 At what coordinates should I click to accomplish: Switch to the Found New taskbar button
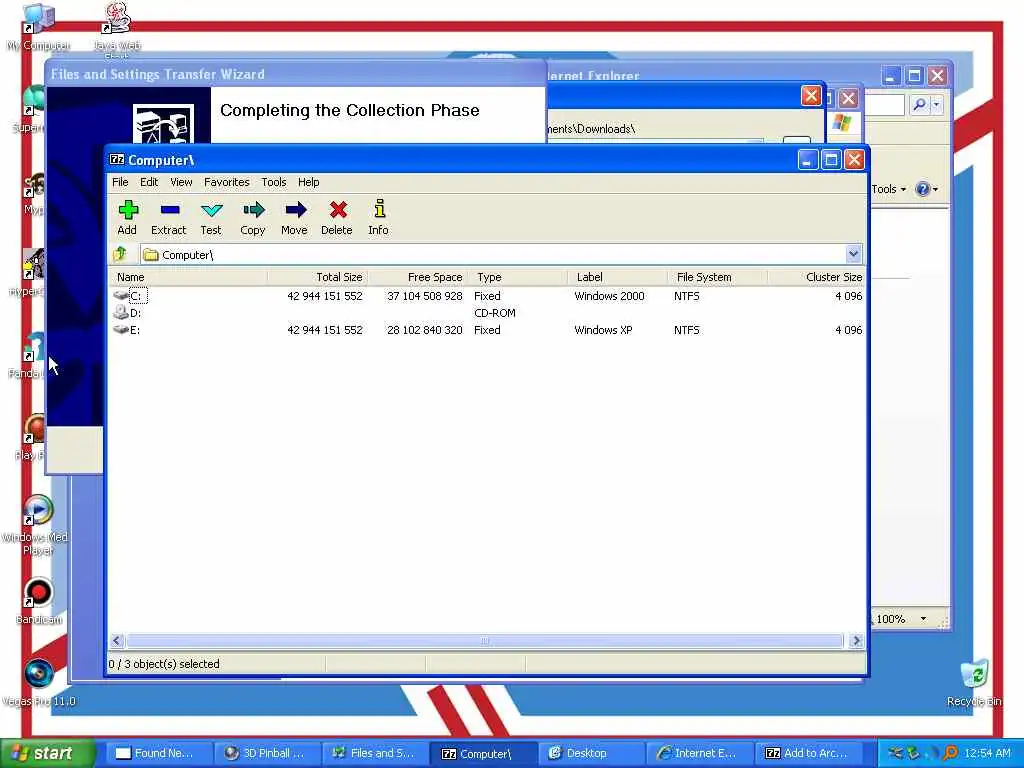pos(159,753)
